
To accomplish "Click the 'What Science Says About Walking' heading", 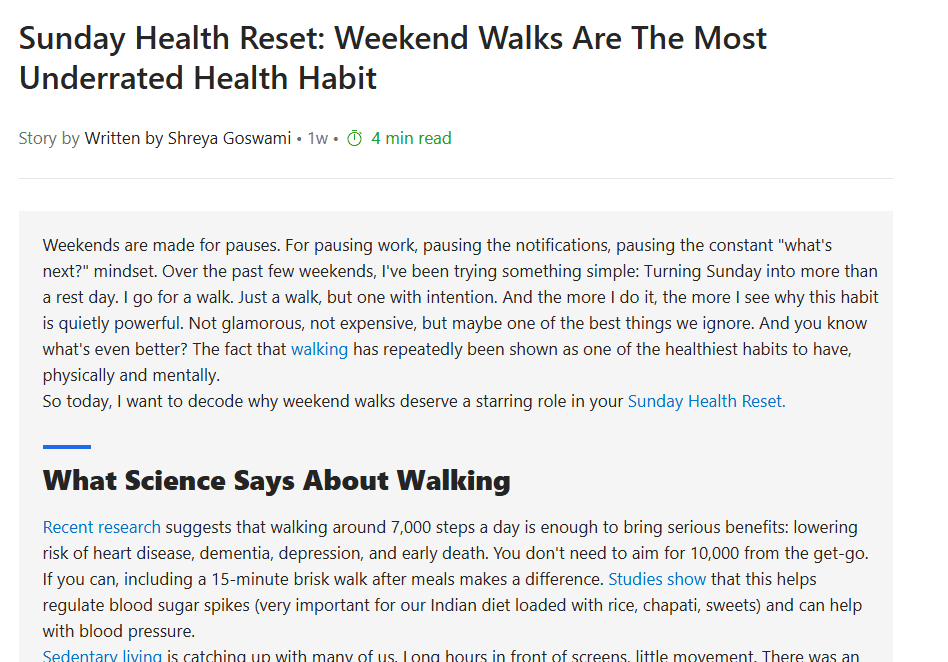I will coord(276,480).
